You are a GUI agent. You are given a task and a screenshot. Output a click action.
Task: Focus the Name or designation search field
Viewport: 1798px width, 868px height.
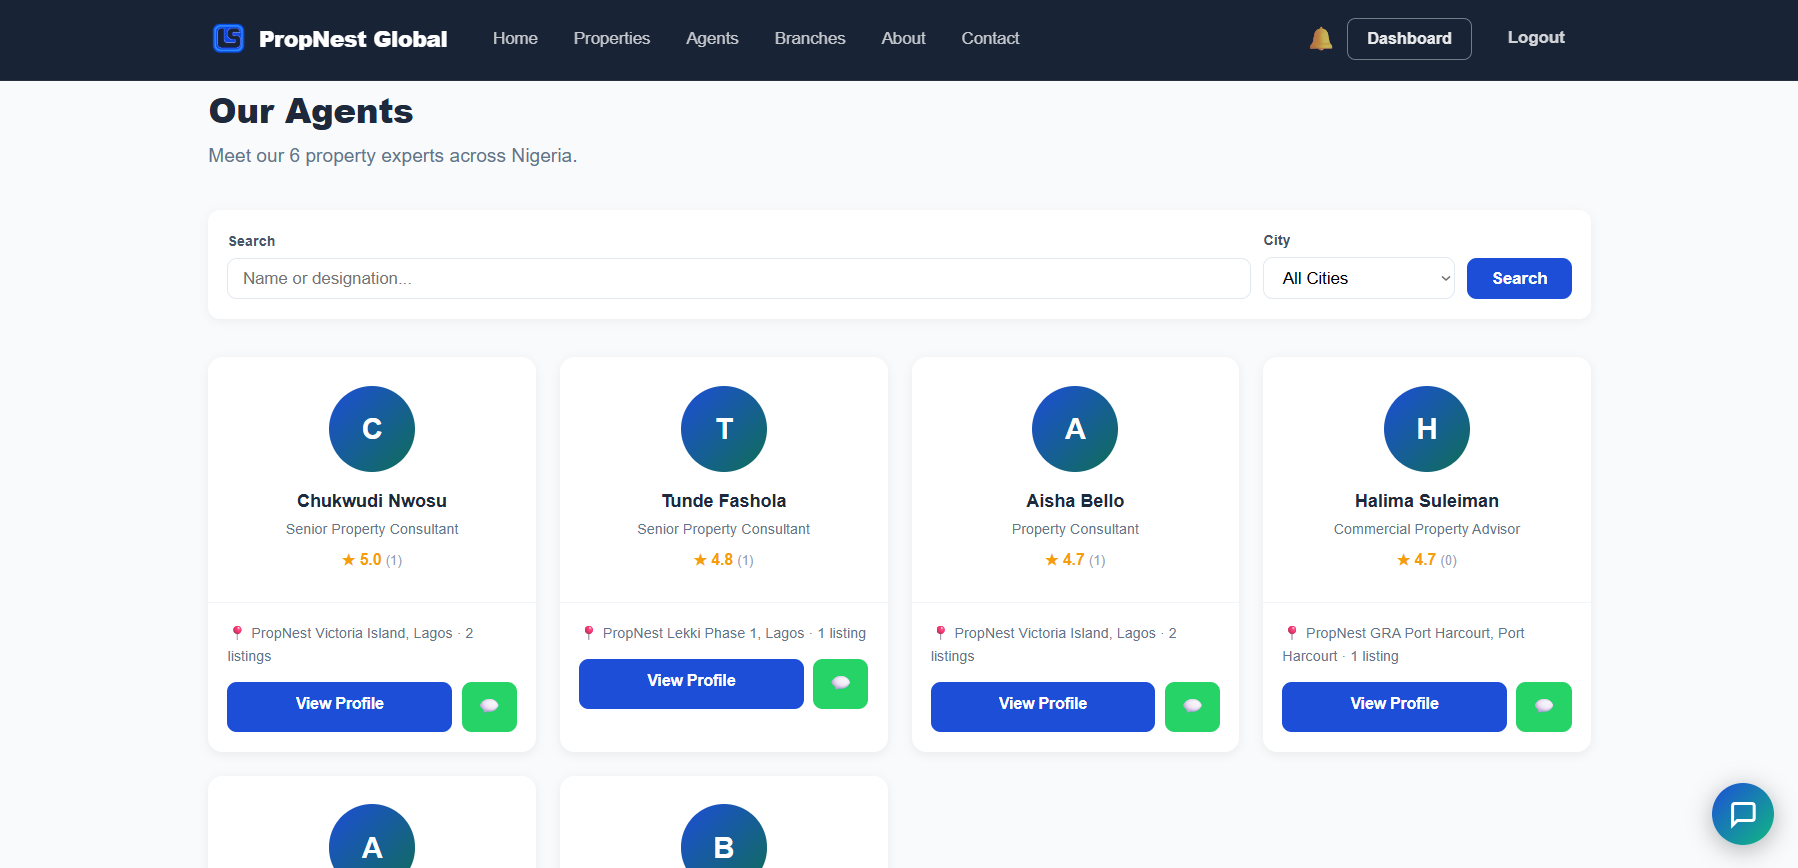tap(739, 278)
